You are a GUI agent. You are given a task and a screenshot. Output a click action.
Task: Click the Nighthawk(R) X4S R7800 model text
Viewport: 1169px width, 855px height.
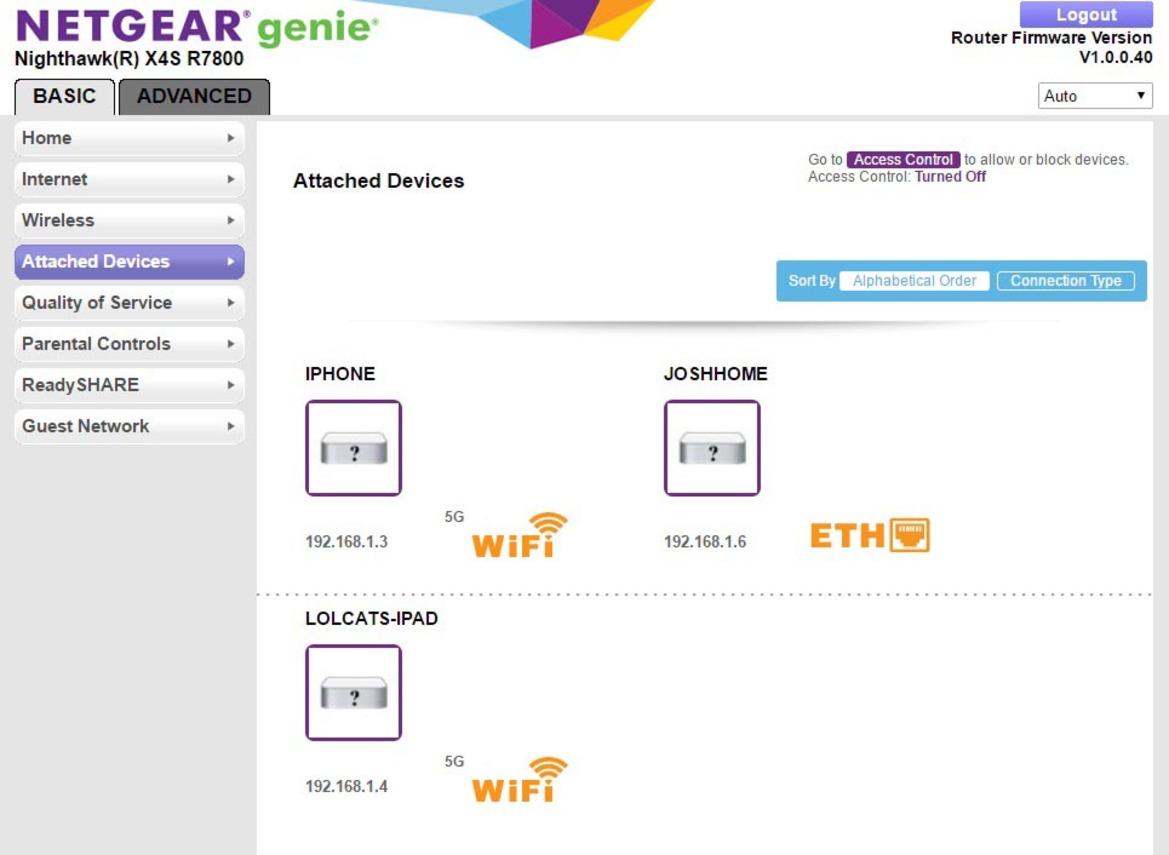coord(129,58)
